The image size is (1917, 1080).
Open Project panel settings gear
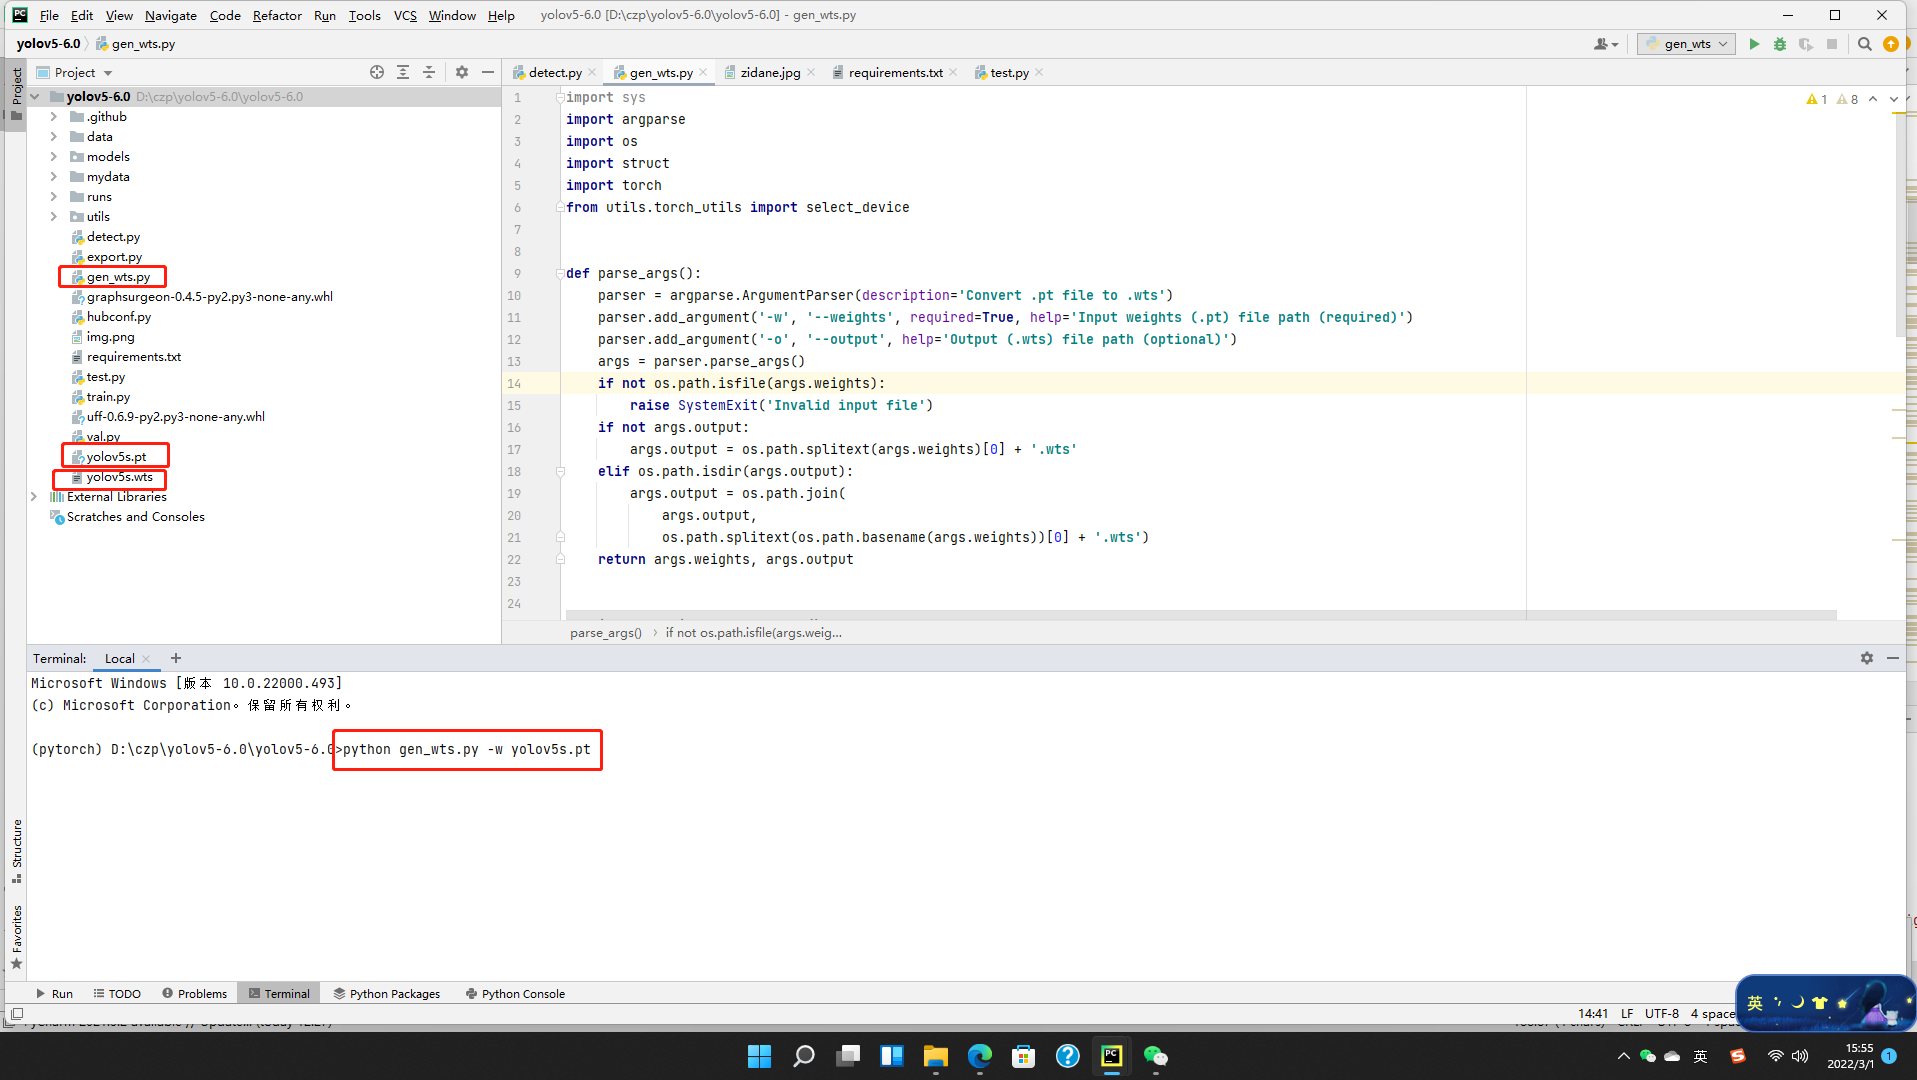(x=462, y=72)
